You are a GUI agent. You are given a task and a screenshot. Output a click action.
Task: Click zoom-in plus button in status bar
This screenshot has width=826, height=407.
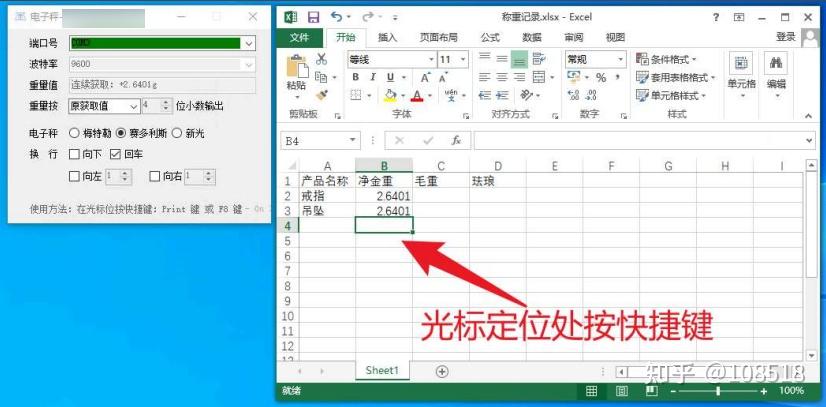tap(764, 391)
